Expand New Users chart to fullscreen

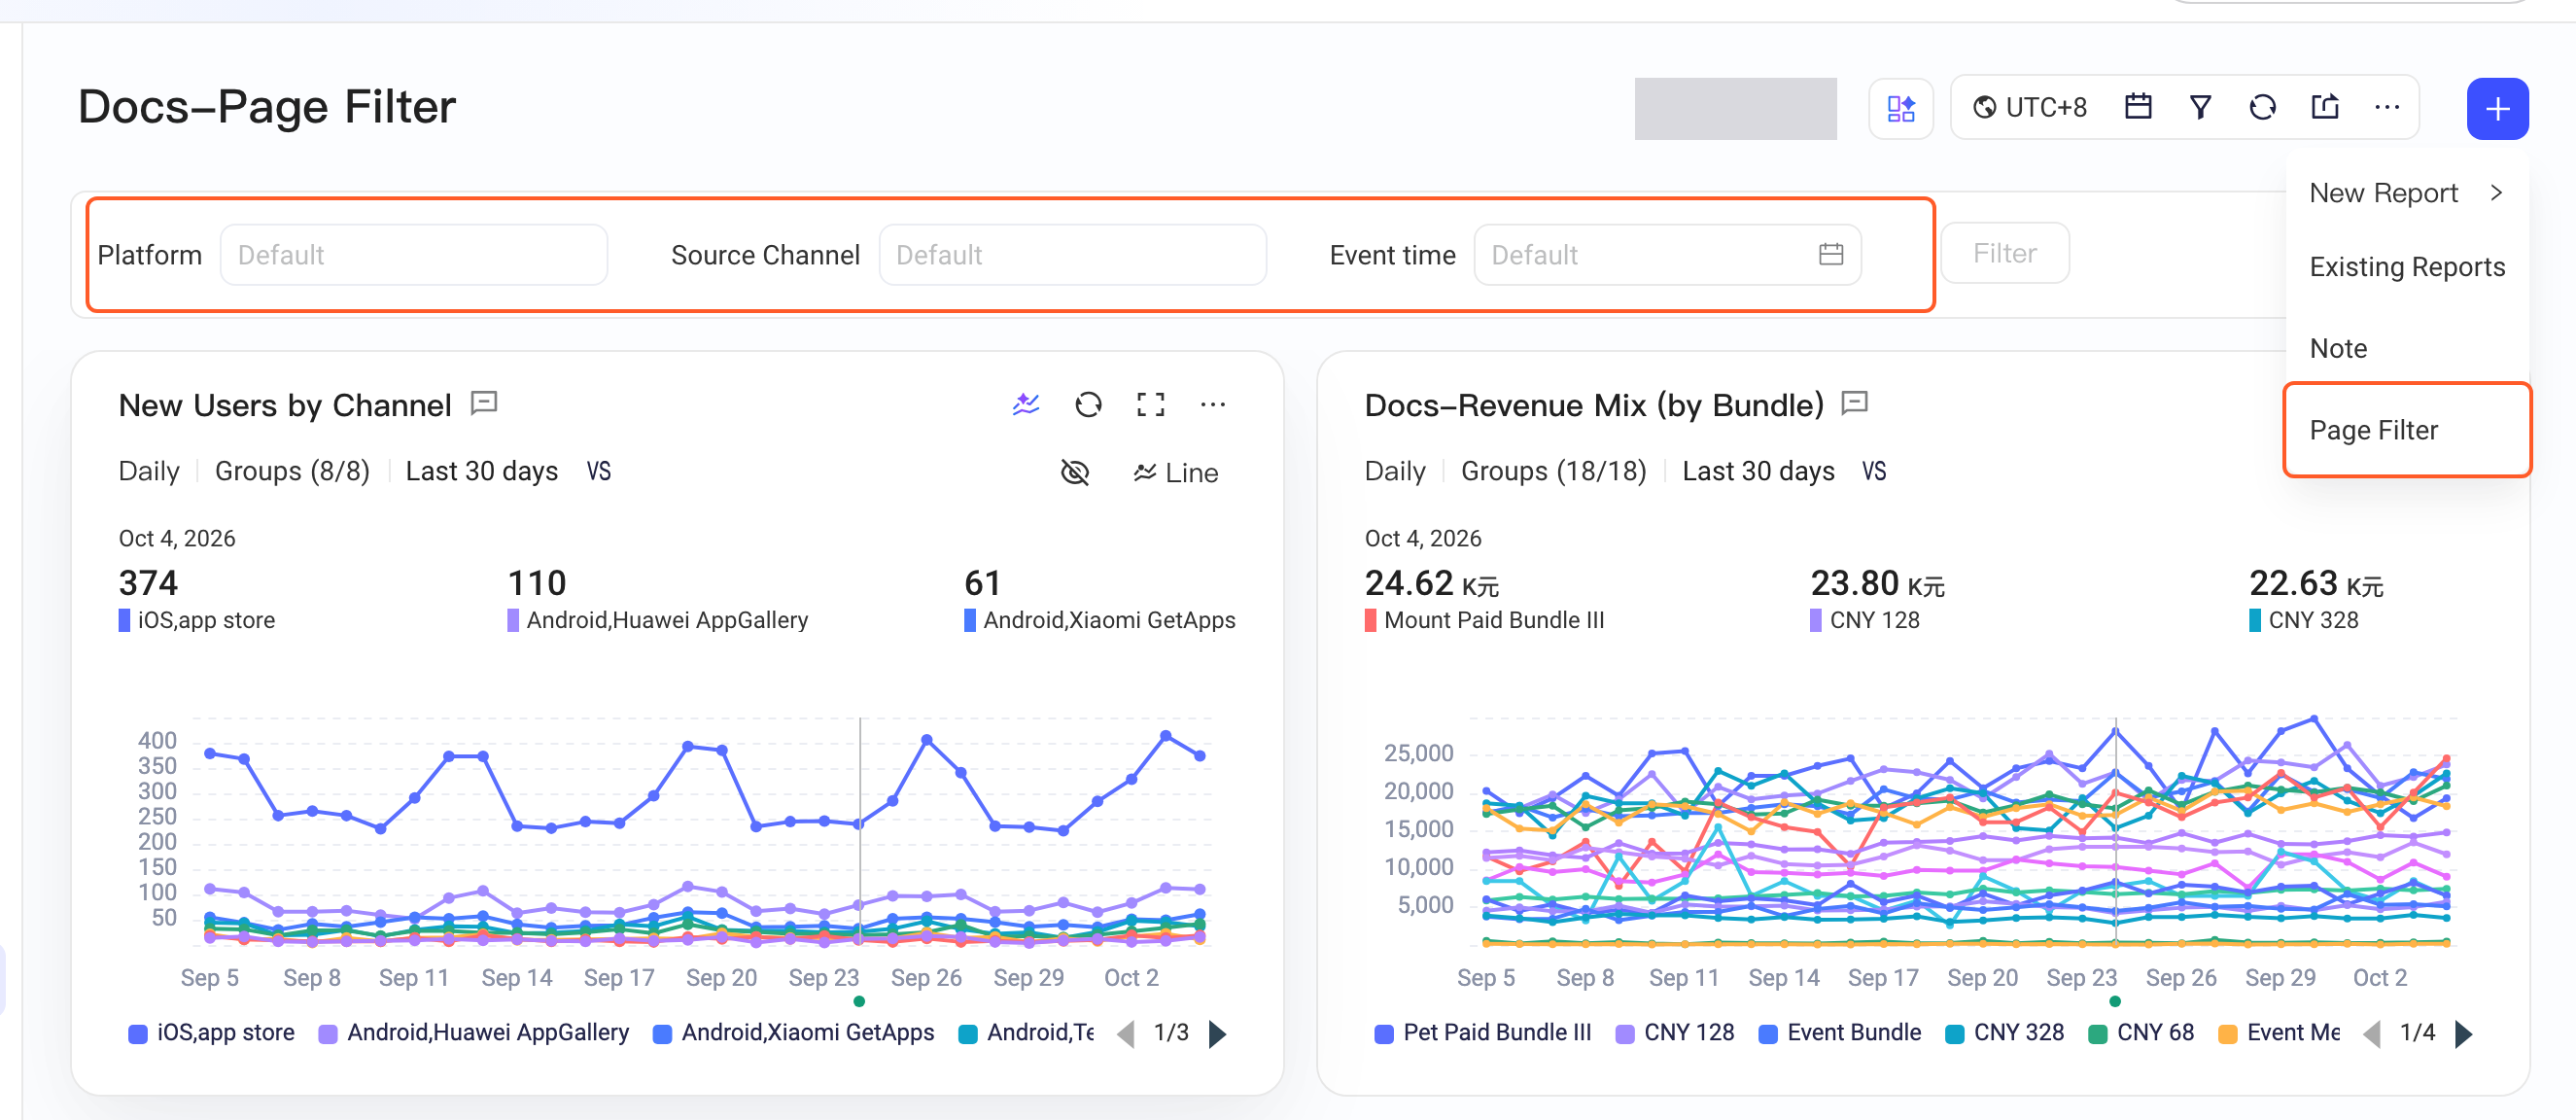pyautogui.click(x=1150, y=404)
